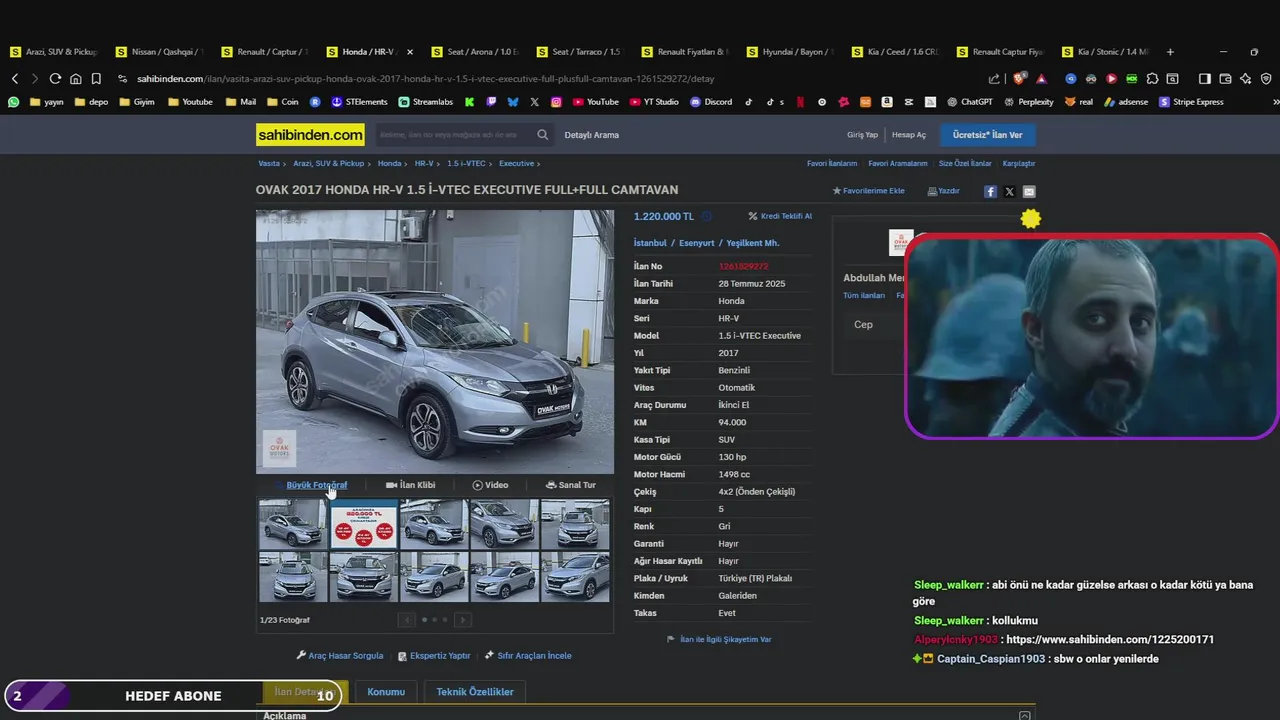Image resolution: width=1280 pixels, height=720 pixels.
Task: Open a new browser tab with plus
Action: [x=1170, y=52]
